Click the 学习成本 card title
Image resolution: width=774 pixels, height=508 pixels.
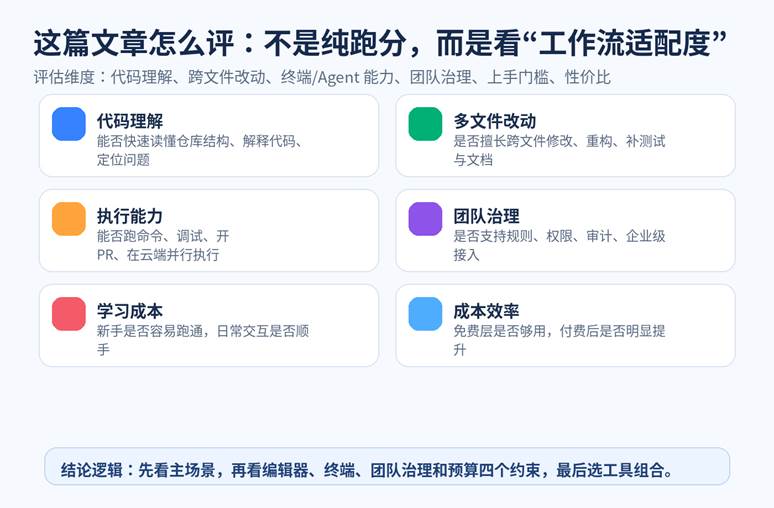130,311
